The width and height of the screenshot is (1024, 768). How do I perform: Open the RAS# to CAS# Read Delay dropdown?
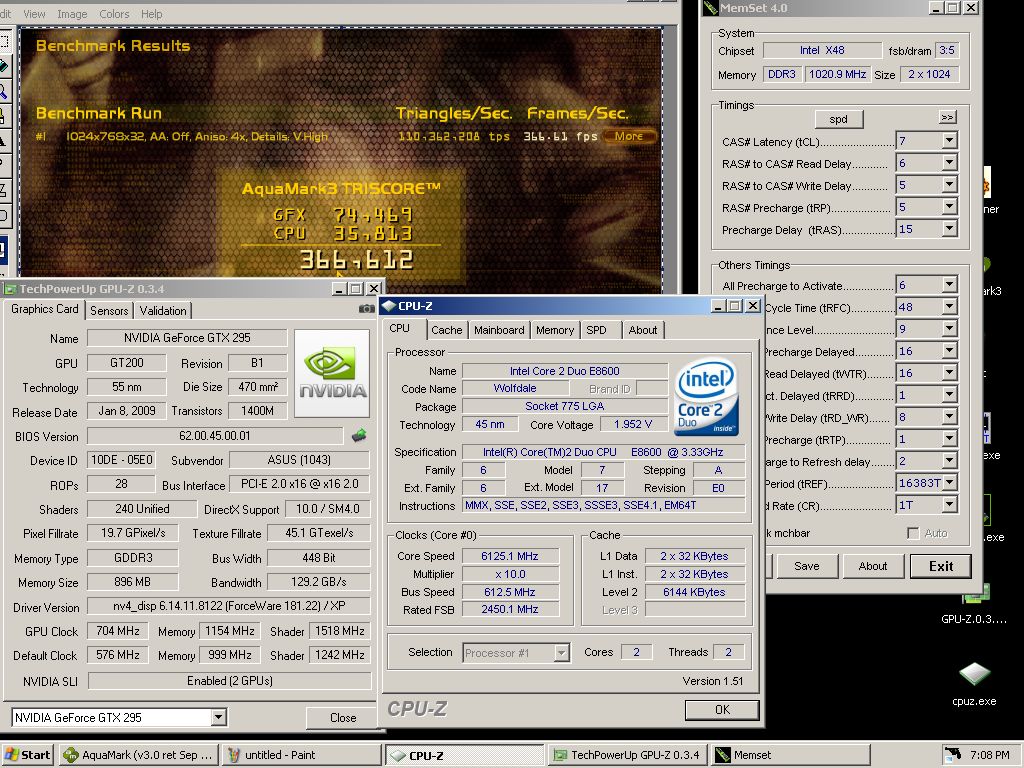pyautogui.click(x=950, y=163)
